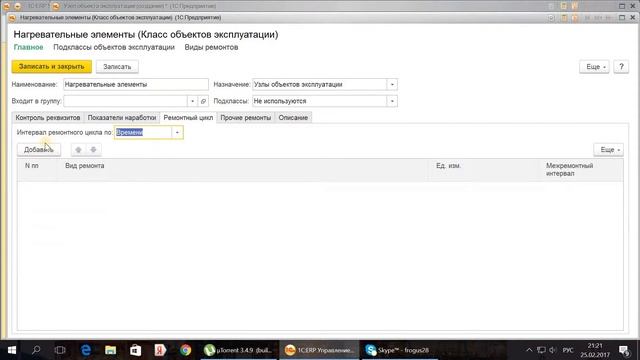The height and width of the screenshot is (360, 640).
Task: Open the table's Еще menu
Action: [609, 150]
